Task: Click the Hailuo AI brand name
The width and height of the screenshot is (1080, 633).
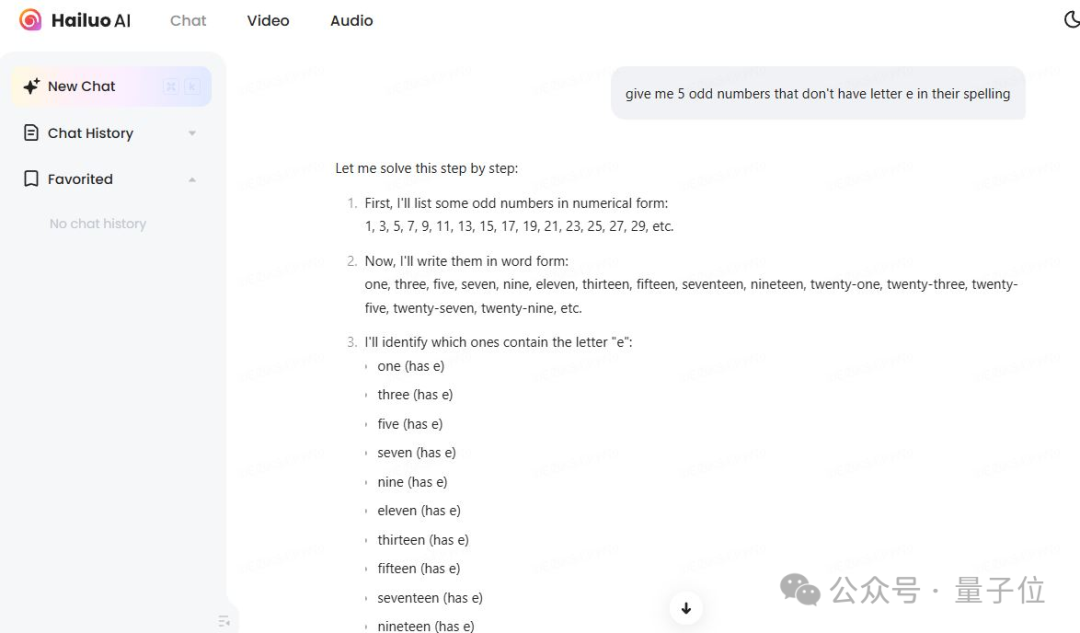Action: coord(91,21)
